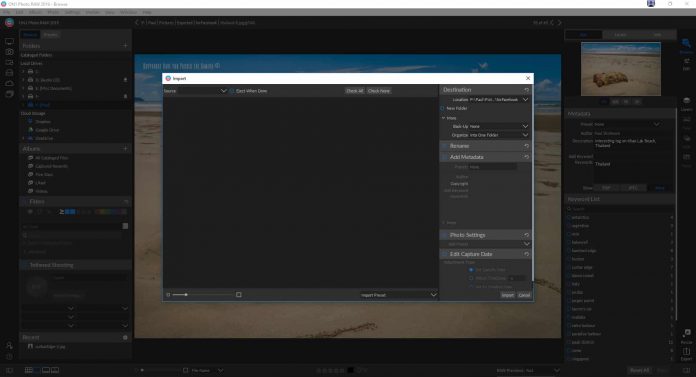
Task: Click the small thumbnail icon beside slider
Action: (x=168, y=294)
